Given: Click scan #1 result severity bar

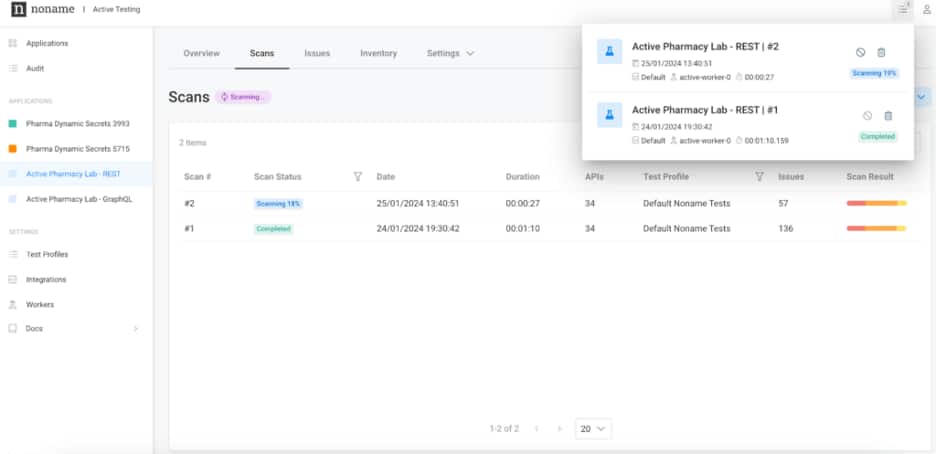Looking at the screenshot, I should click(x=876, y=228).
